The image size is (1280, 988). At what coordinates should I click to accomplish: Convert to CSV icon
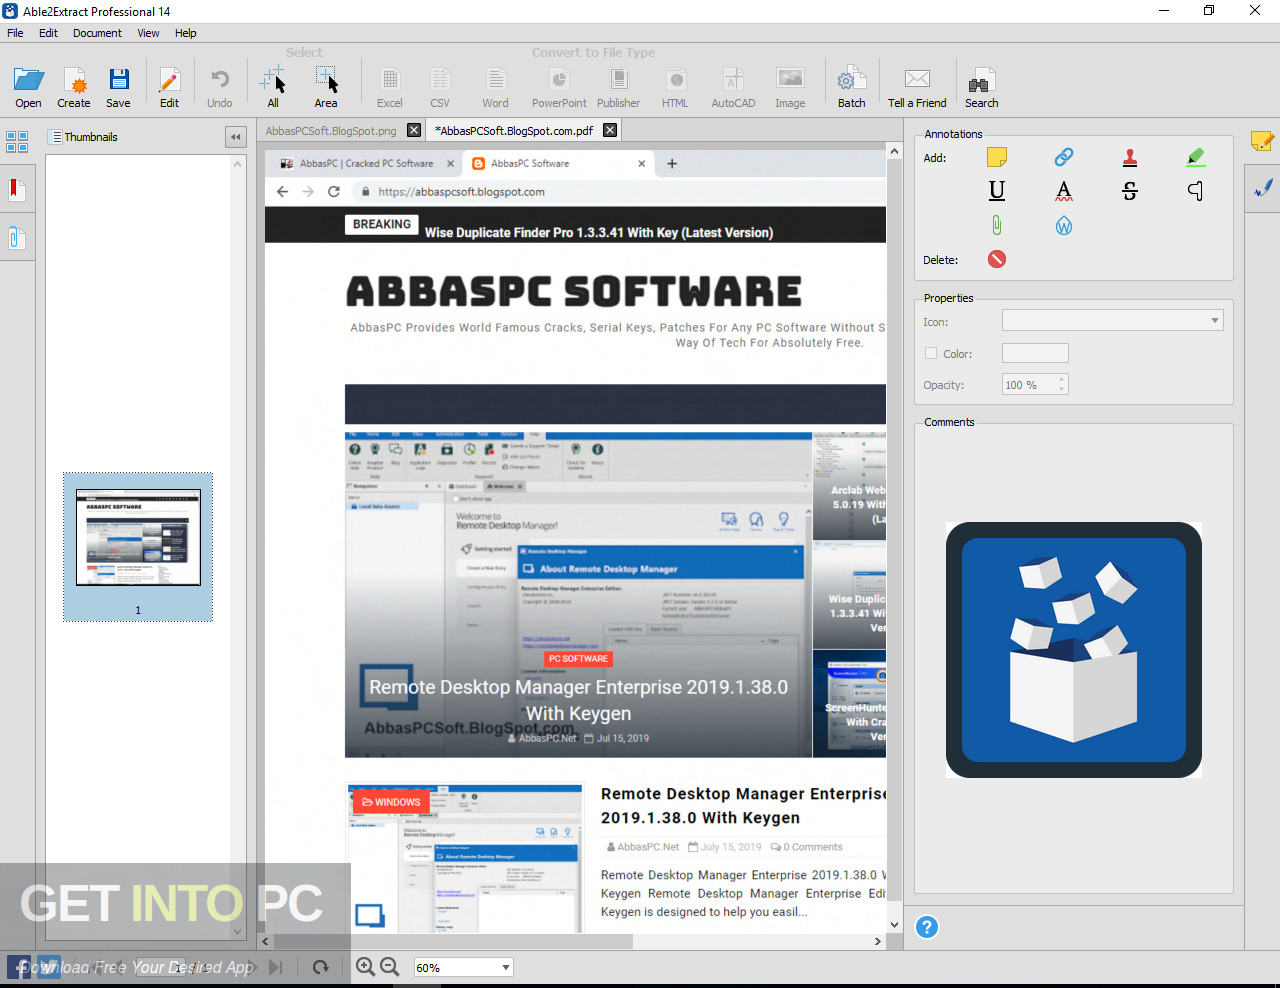pyautogui.click(x=440, y=80)
